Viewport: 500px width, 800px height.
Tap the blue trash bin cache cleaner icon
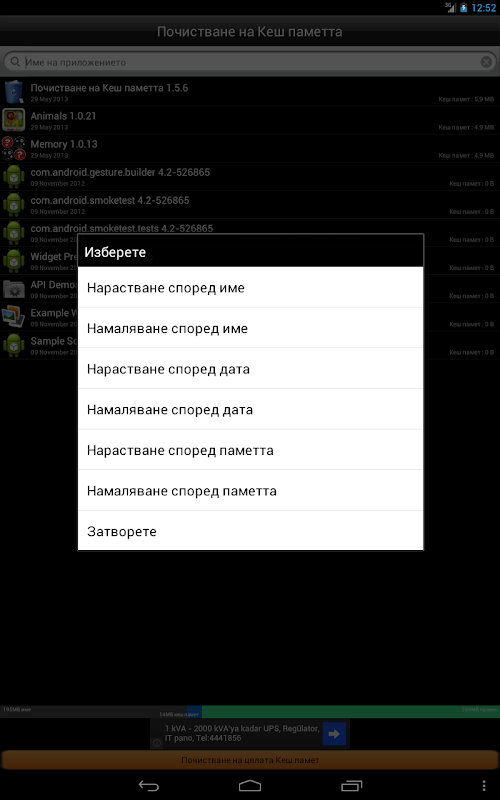(x=14, y=92)
